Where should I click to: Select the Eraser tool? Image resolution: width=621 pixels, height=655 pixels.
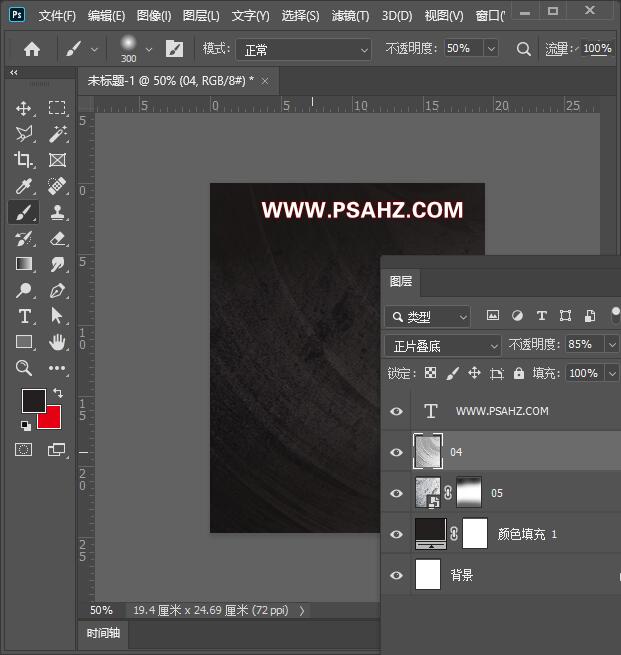[x=57, y=239]
